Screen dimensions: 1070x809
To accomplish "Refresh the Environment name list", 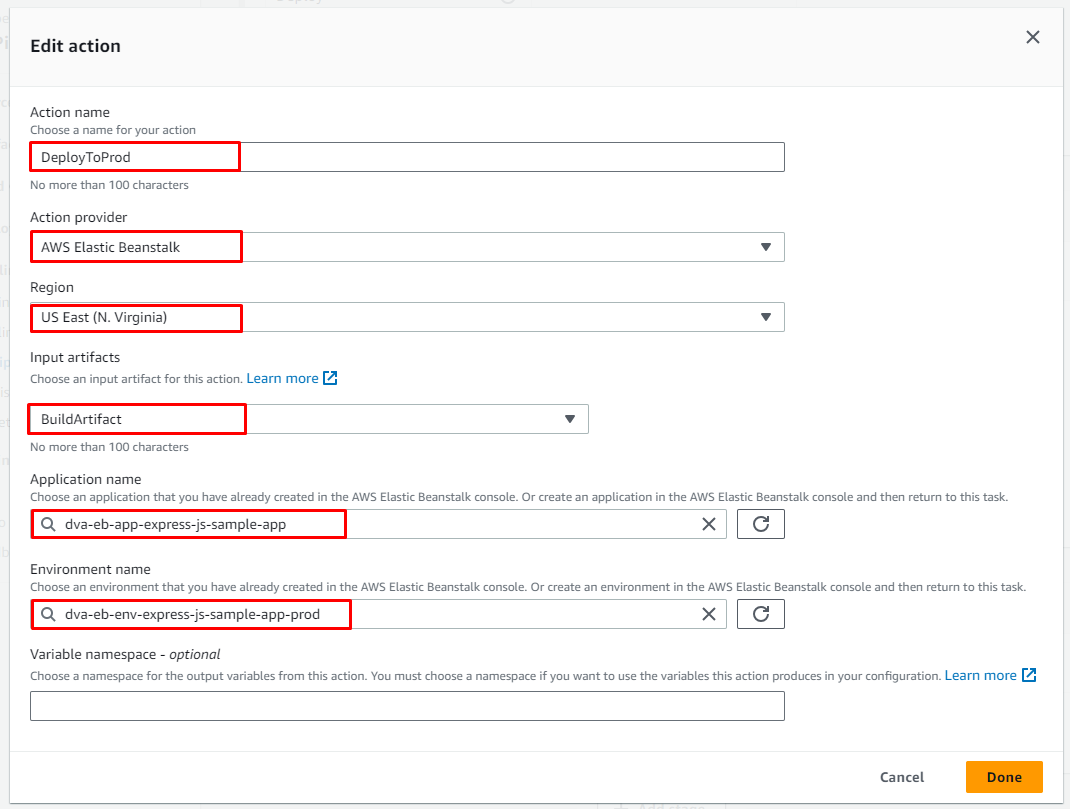I will pyautogui.click(x=760, y=615).
